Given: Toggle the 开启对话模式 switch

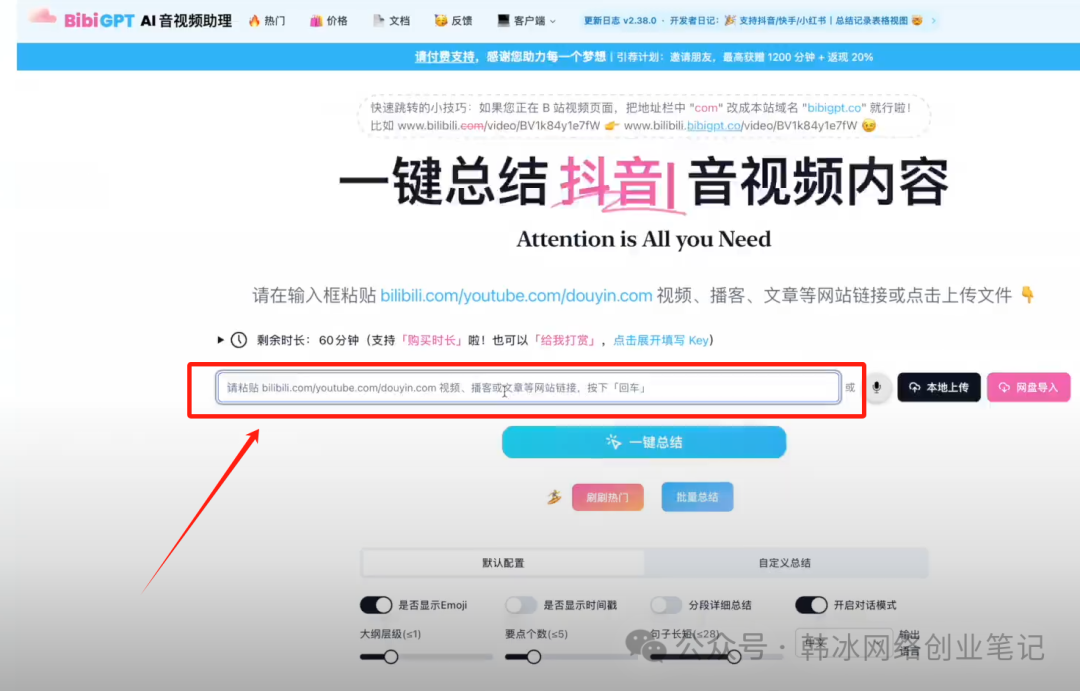Looking at the screenshot, I should 811,605.
